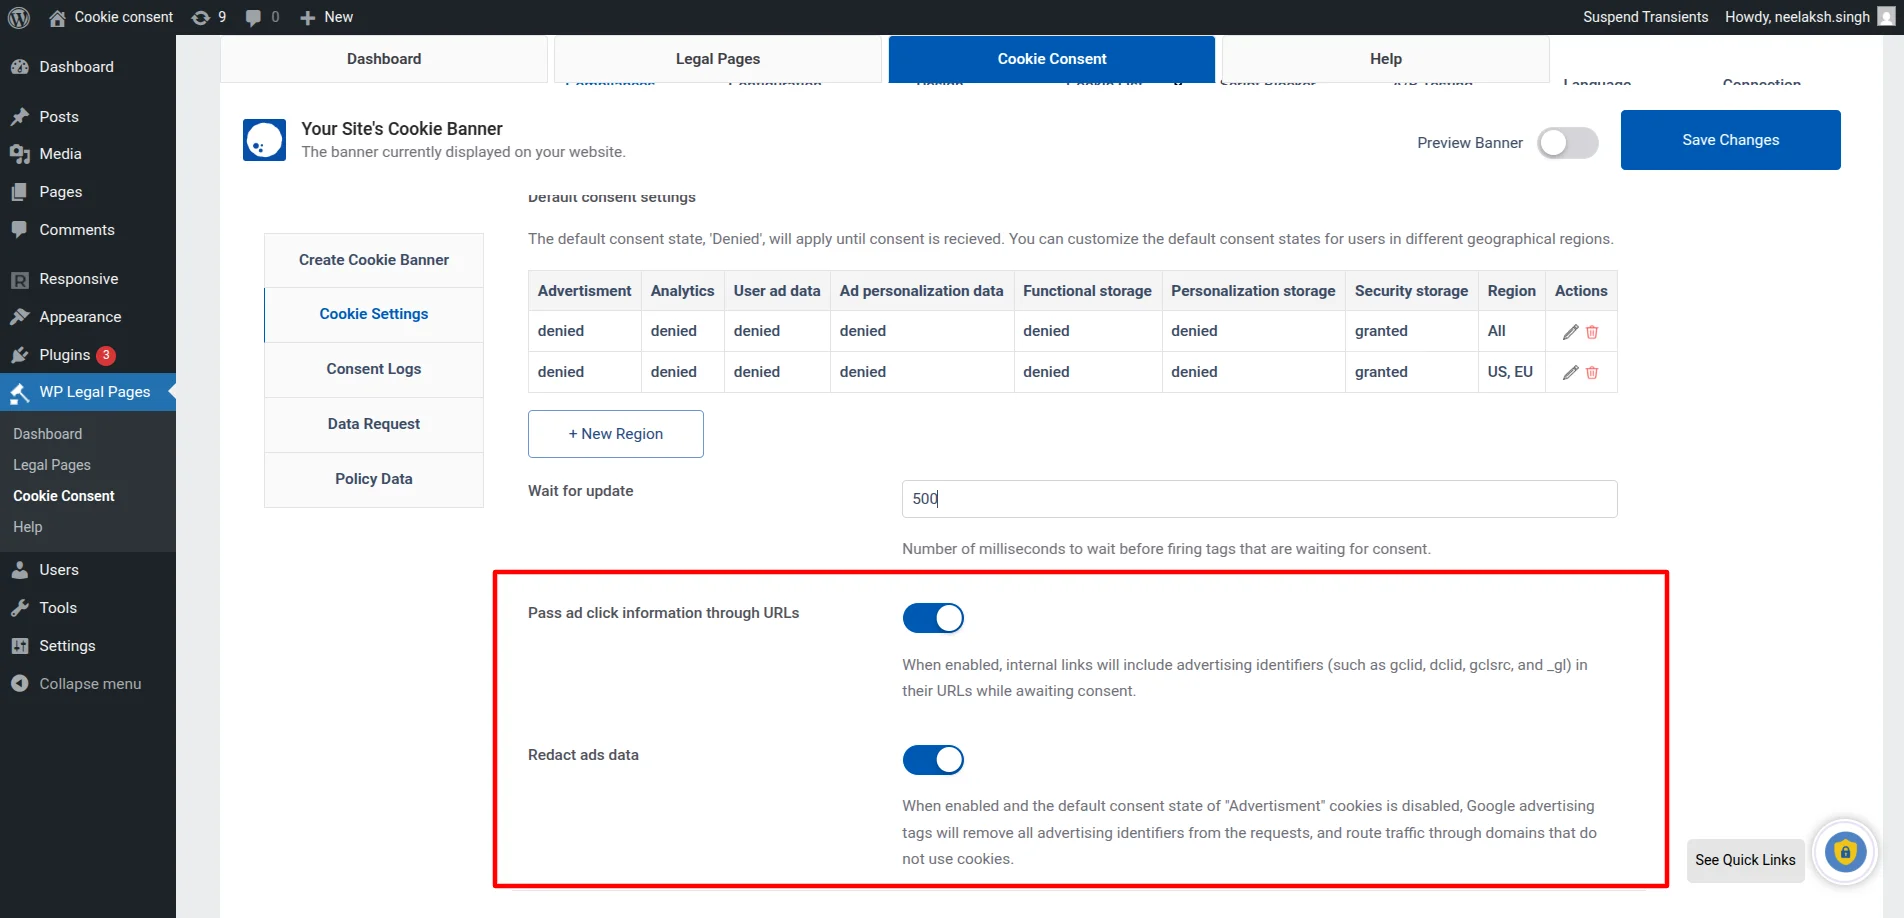
Task: Turn off the Redact ads data switch
Action: pos(933,760)
